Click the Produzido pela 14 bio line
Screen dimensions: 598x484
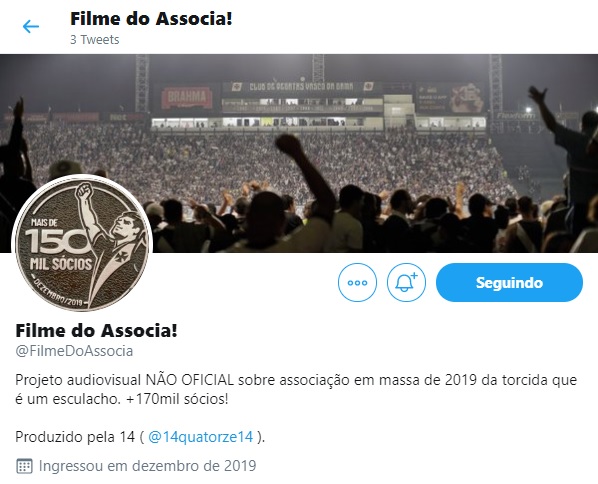point(140,437)
